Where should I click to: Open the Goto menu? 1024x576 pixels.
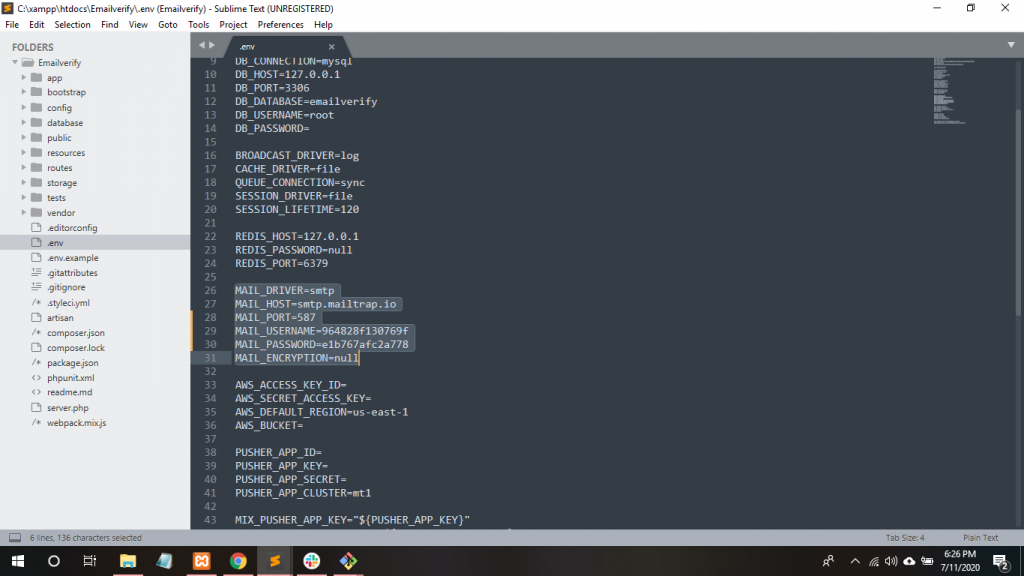click(x=168, y=24)
